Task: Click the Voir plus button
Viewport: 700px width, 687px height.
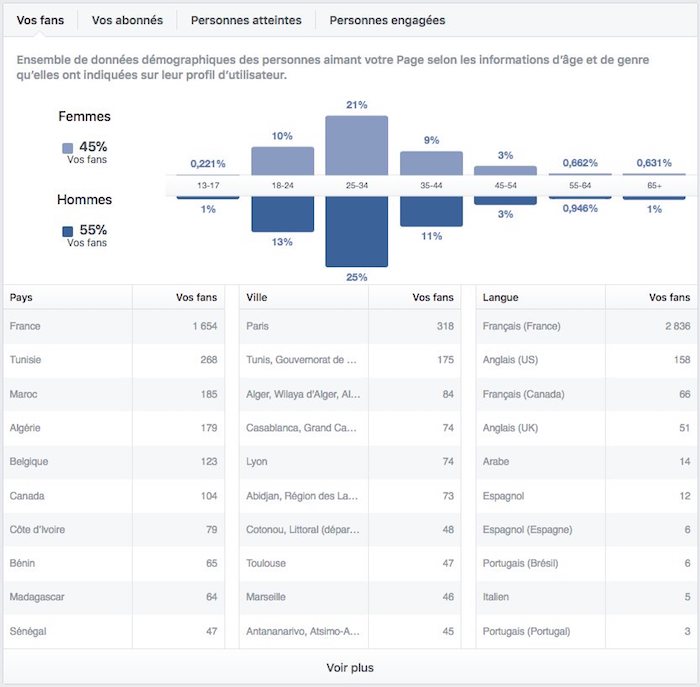Action: coord(350,667)
